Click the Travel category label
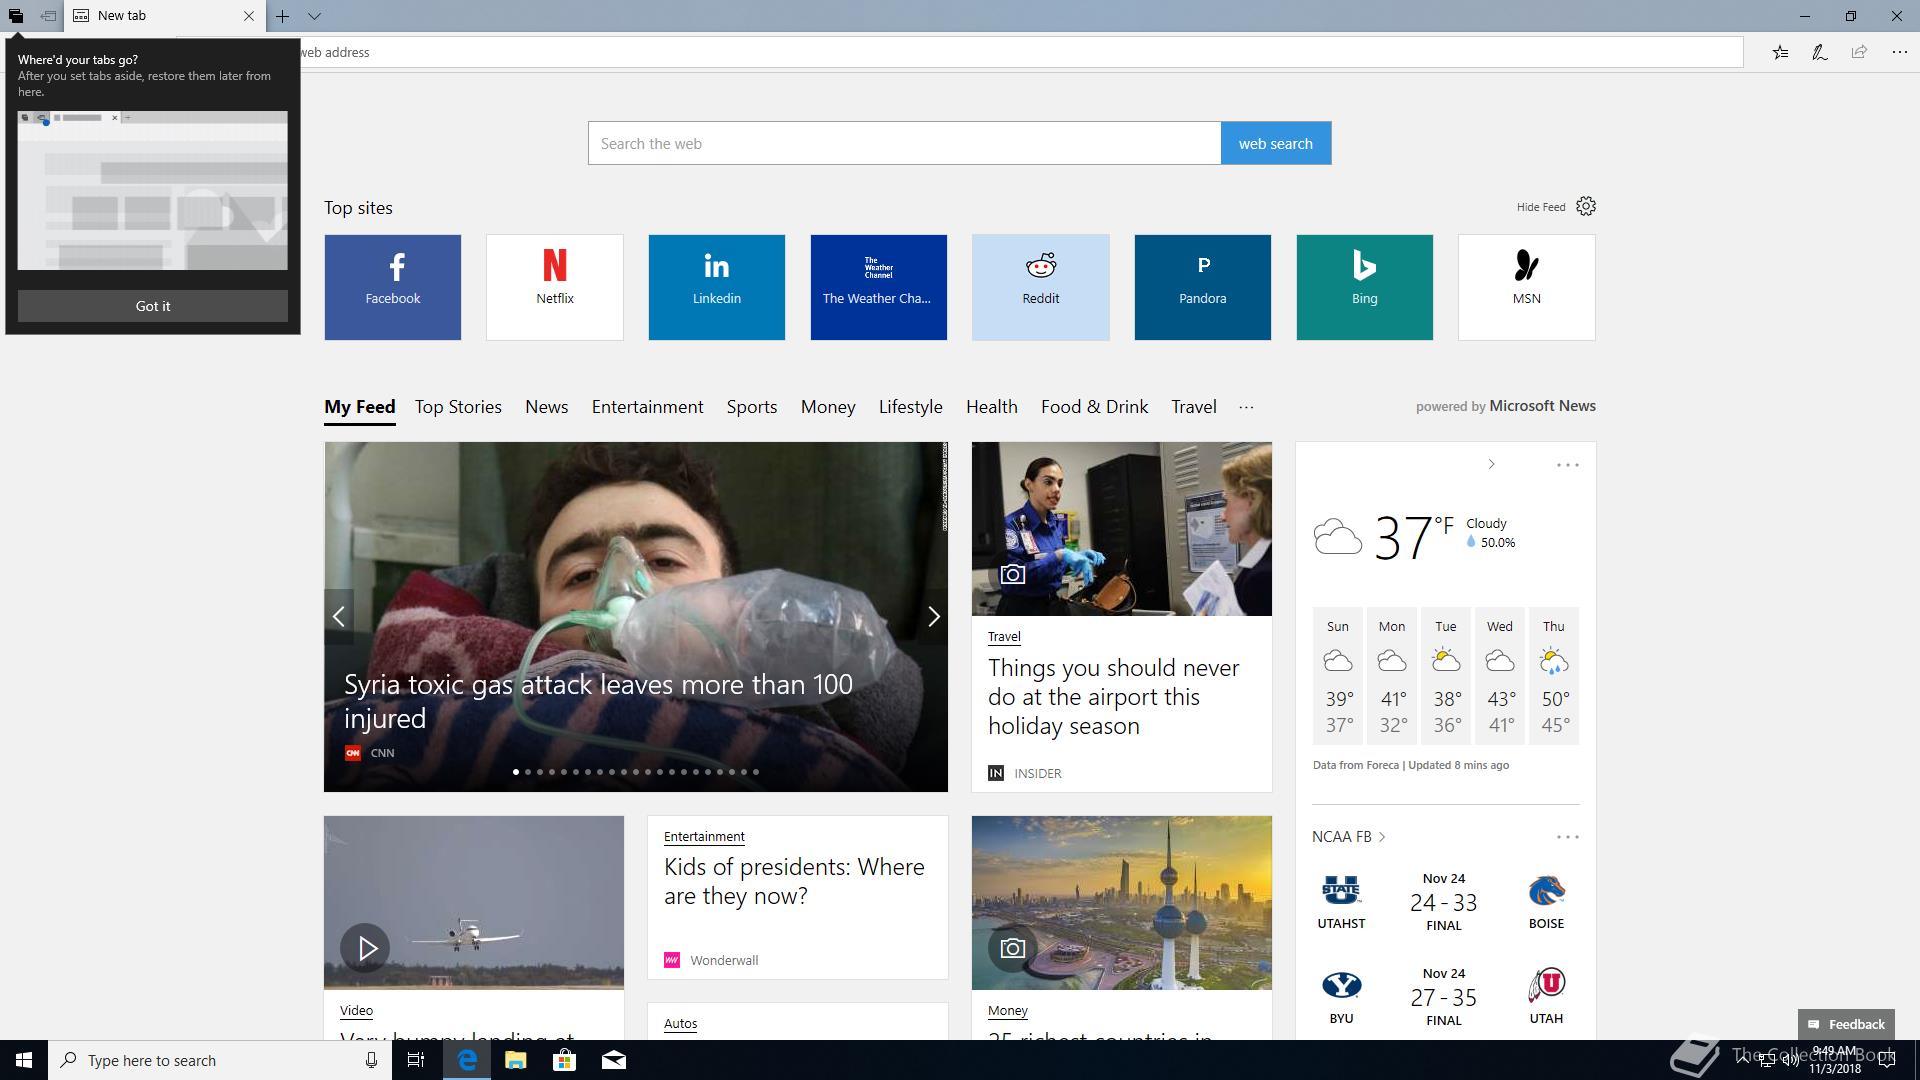This screenshot has width=1920, height=1080. [1004, 637]
